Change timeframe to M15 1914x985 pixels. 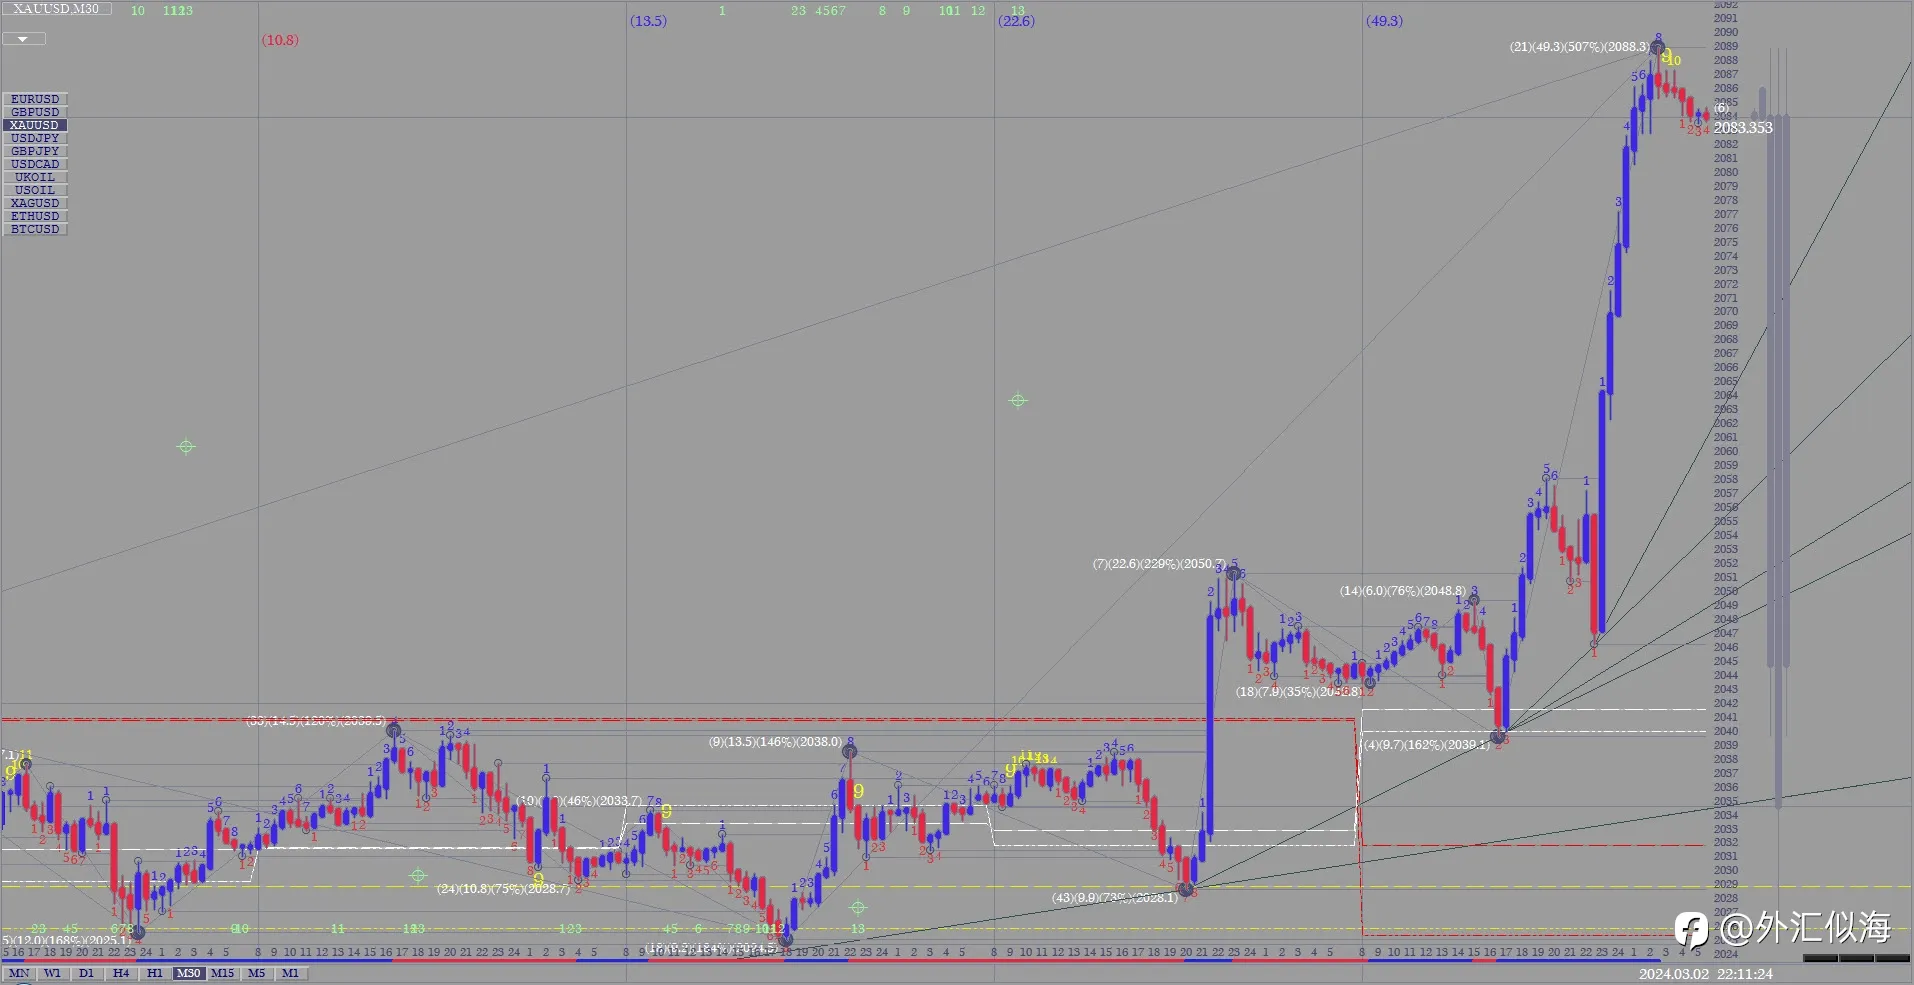pos(222,973)
